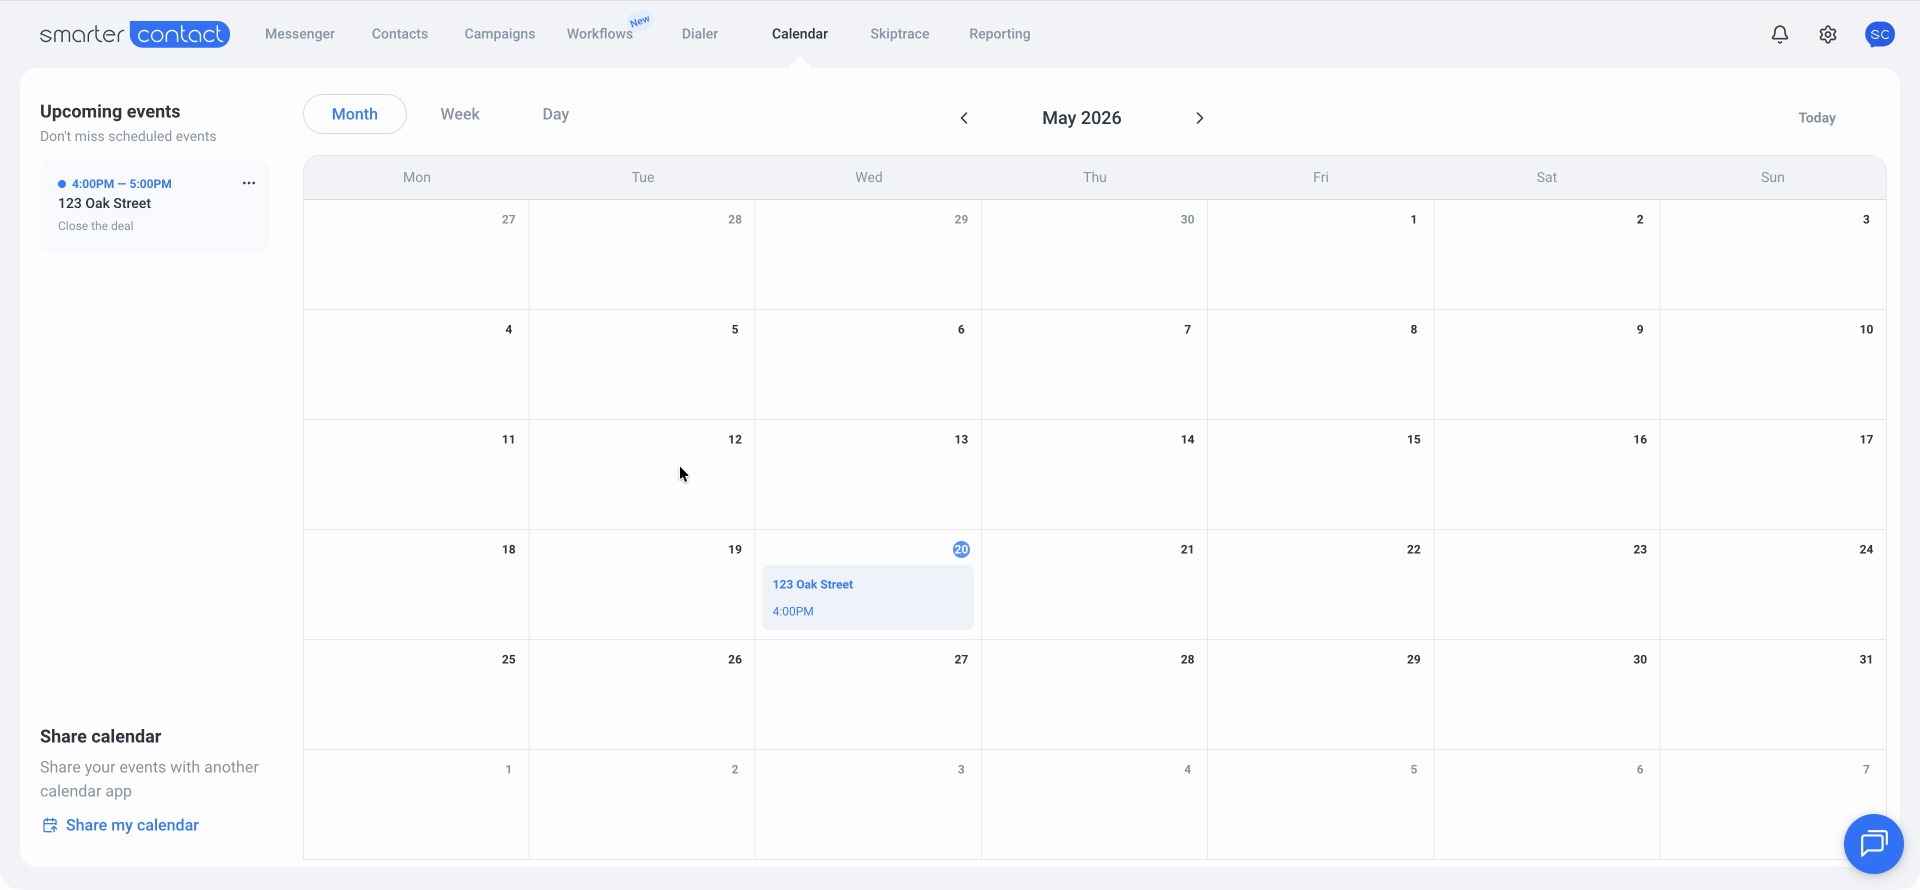Viewport: 1920px width, 890px height.
Task: Jump to Today
Action: click(x=1817, y=118)
